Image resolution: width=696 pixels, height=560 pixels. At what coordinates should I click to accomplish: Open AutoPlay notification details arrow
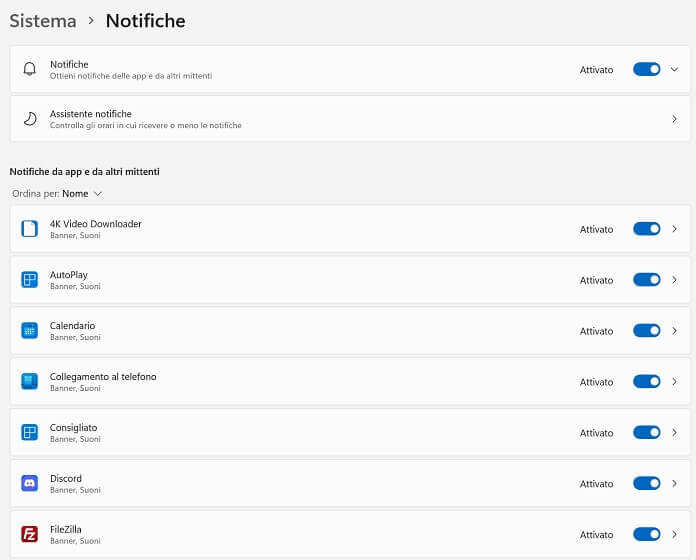click(674, 280)
